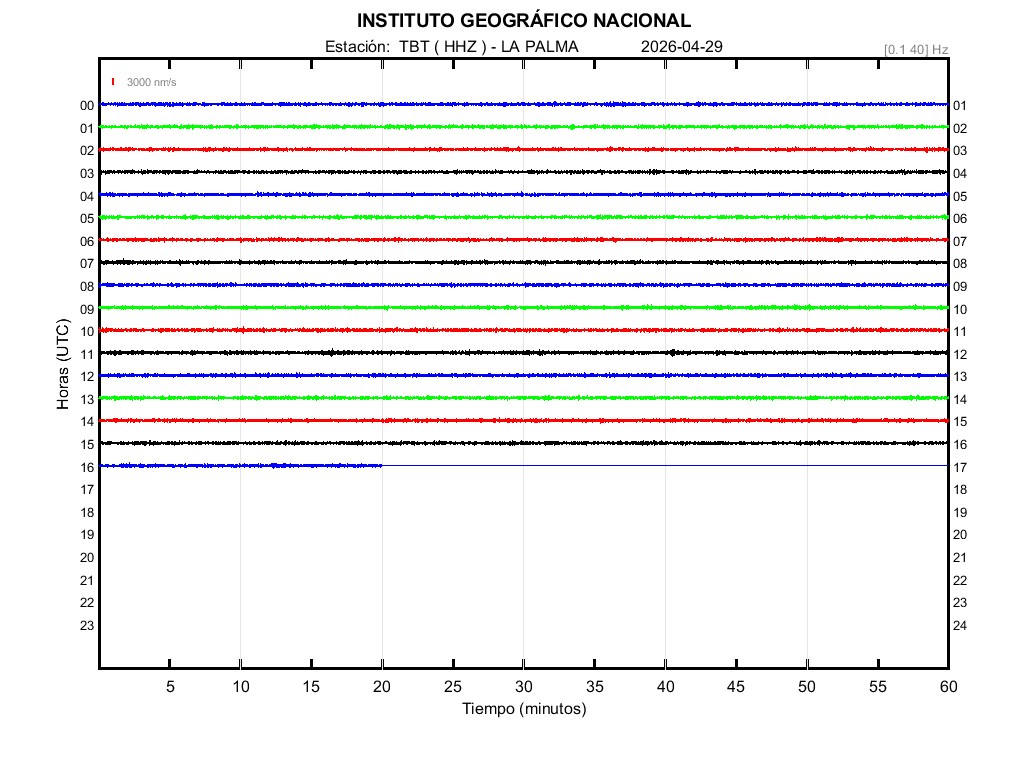Click hour label 23 on the left axis

tap(87, 626)
